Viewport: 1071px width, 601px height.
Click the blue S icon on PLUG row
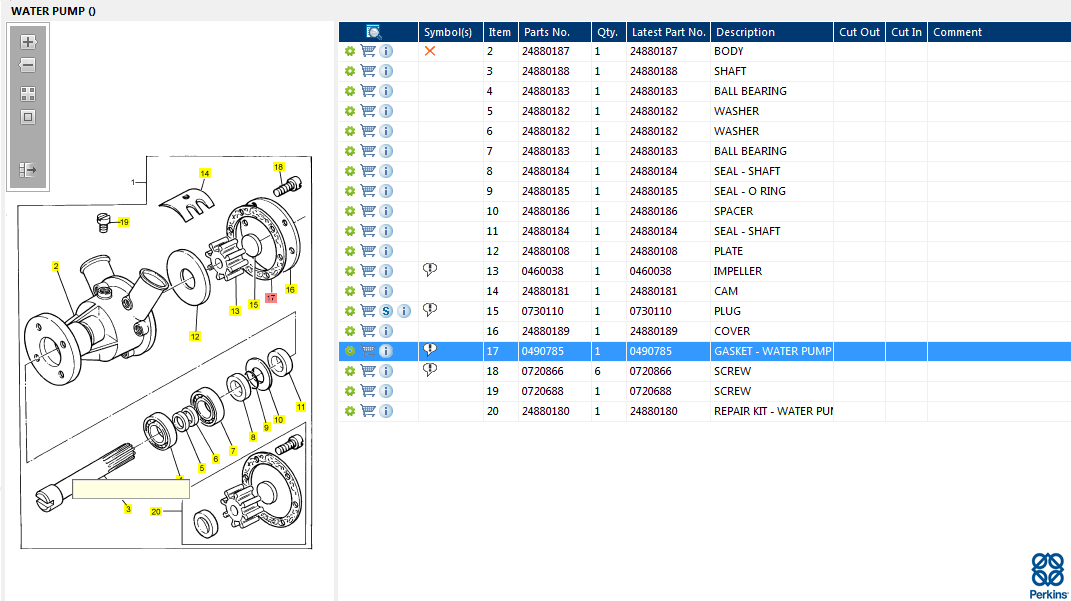click(x=386, y=311)
